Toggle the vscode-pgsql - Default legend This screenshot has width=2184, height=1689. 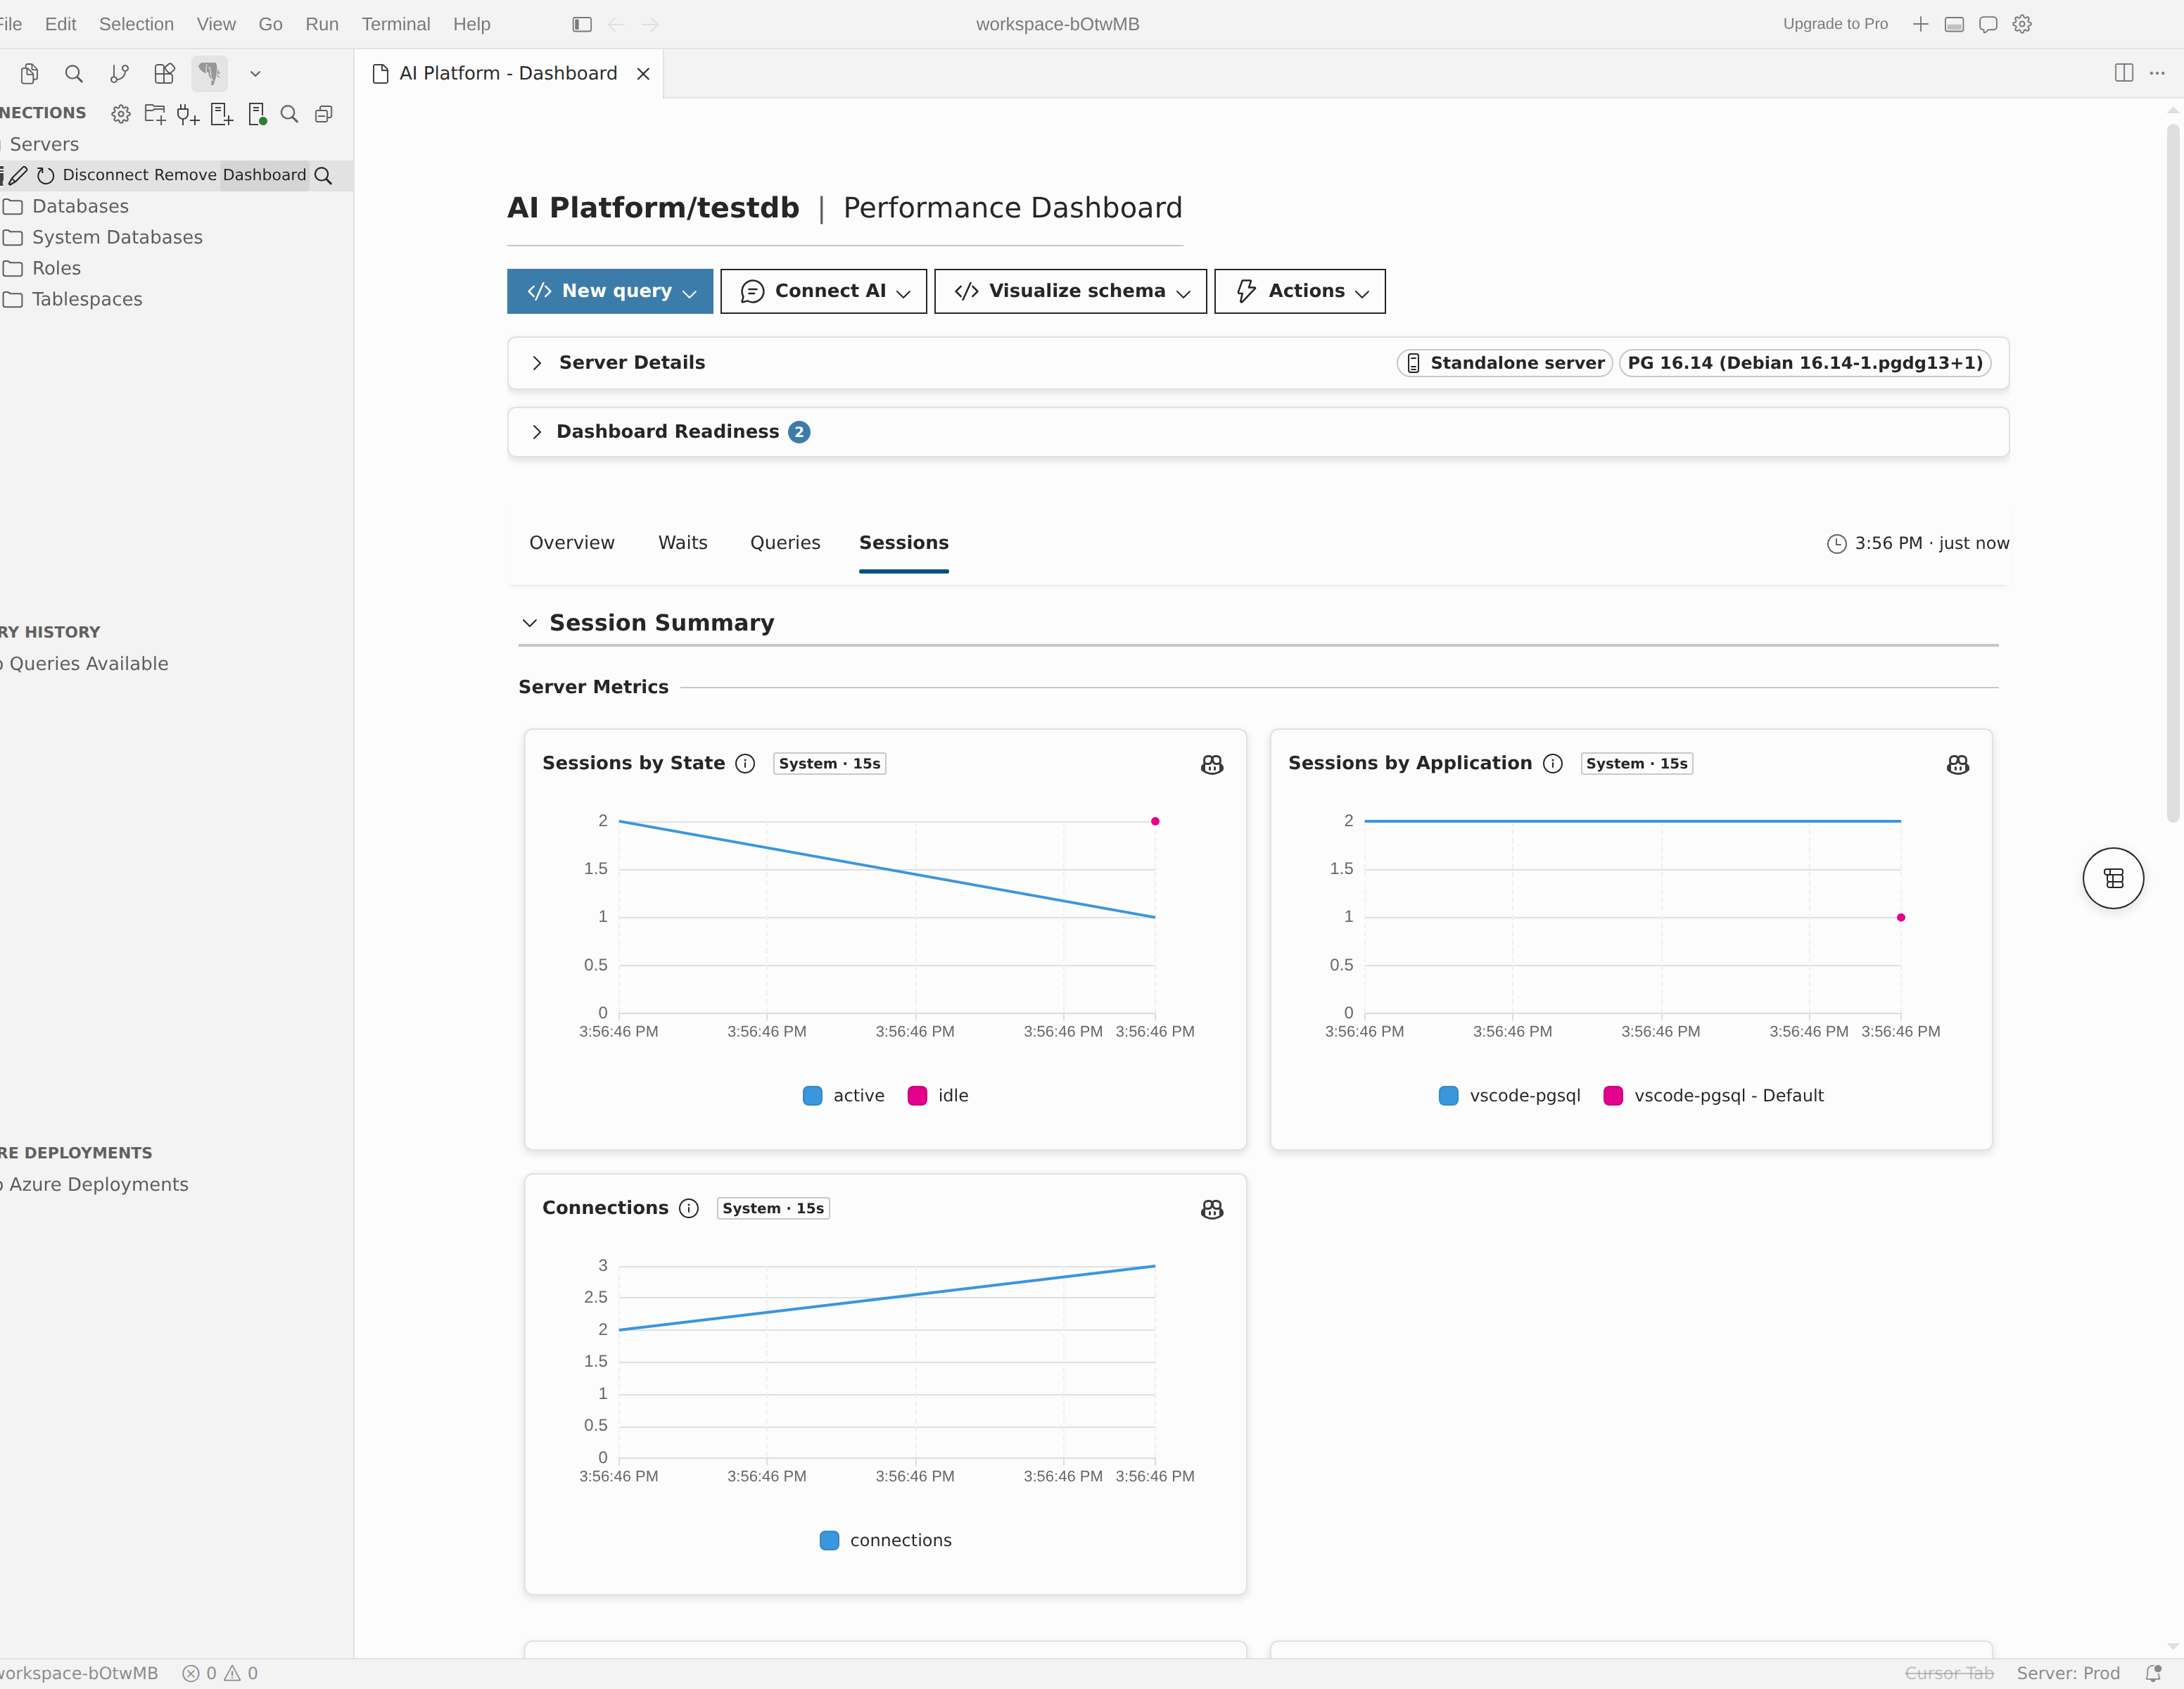1714,1095
